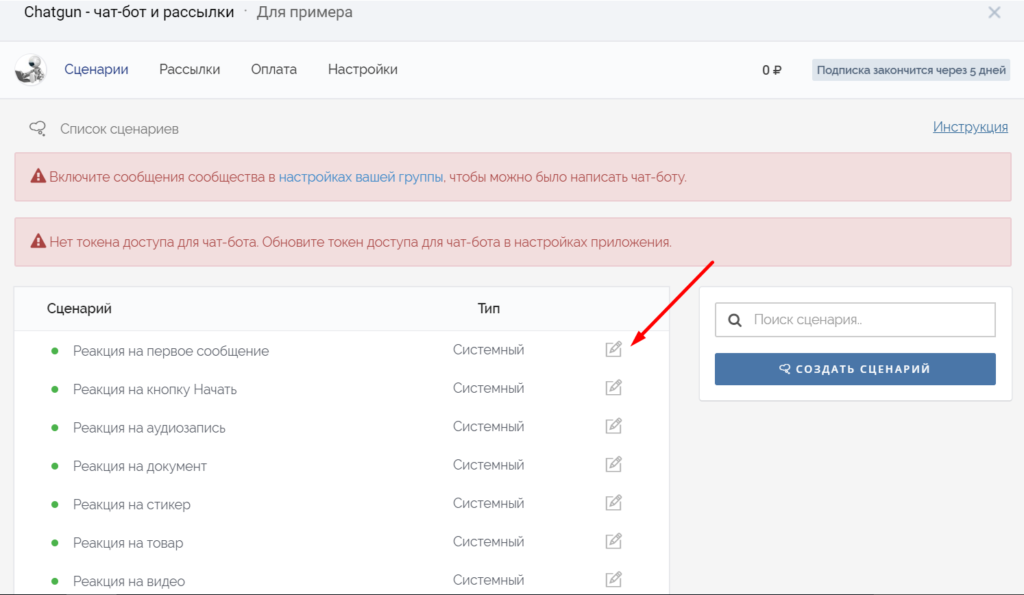
Task: Click the warning triangle in token alert
Action: click(38, 242)
